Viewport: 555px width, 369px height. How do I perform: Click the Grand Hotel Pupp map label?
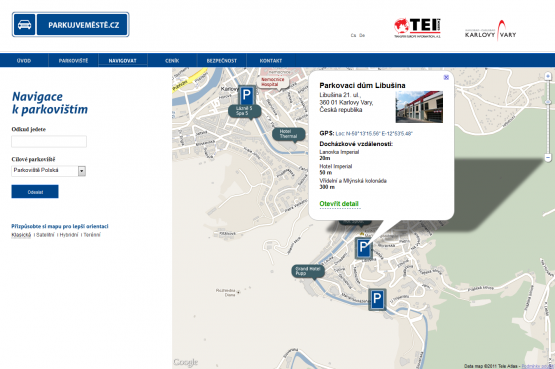(x=308, y=271)
